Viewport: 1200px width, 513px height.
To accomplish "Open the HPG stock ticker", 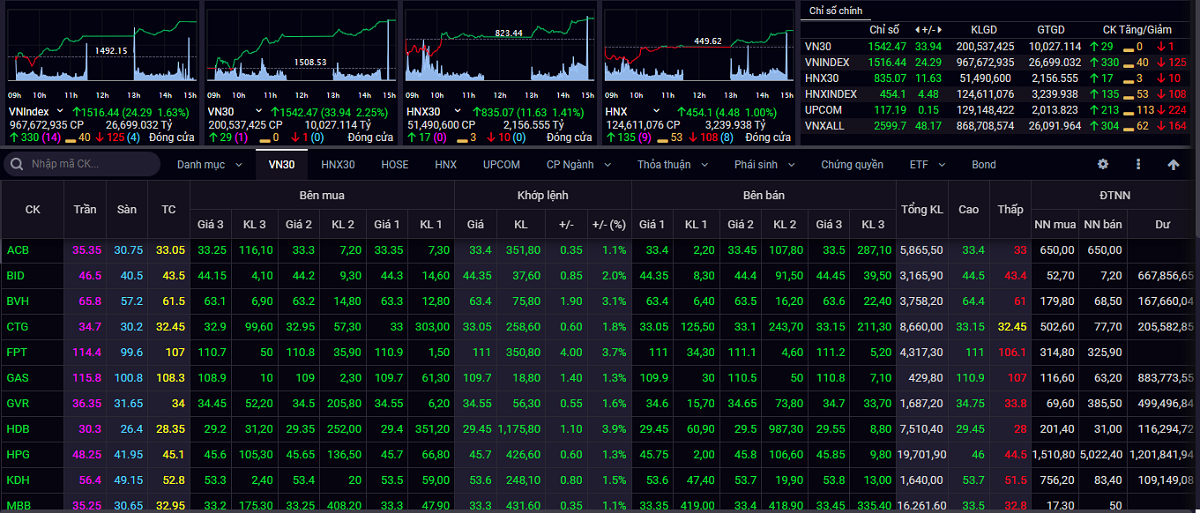I will click(x=17, y=455).
